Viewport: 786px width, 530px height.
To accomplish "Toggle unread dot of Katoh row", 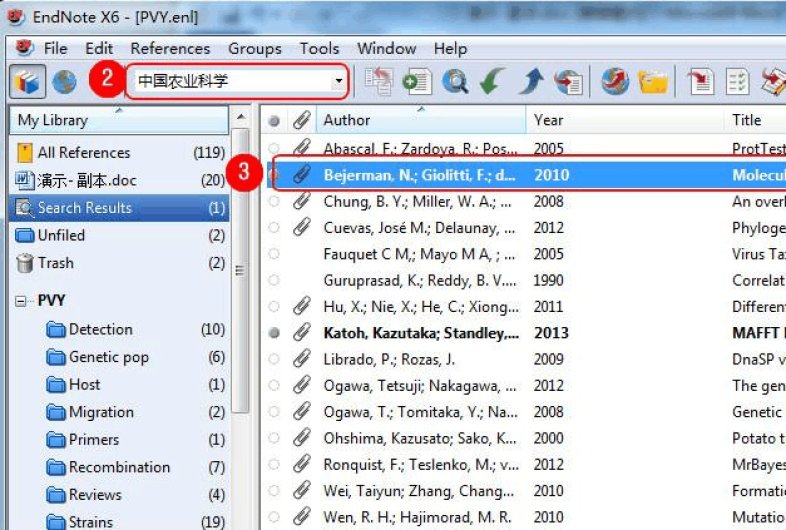I will point(274,332).
